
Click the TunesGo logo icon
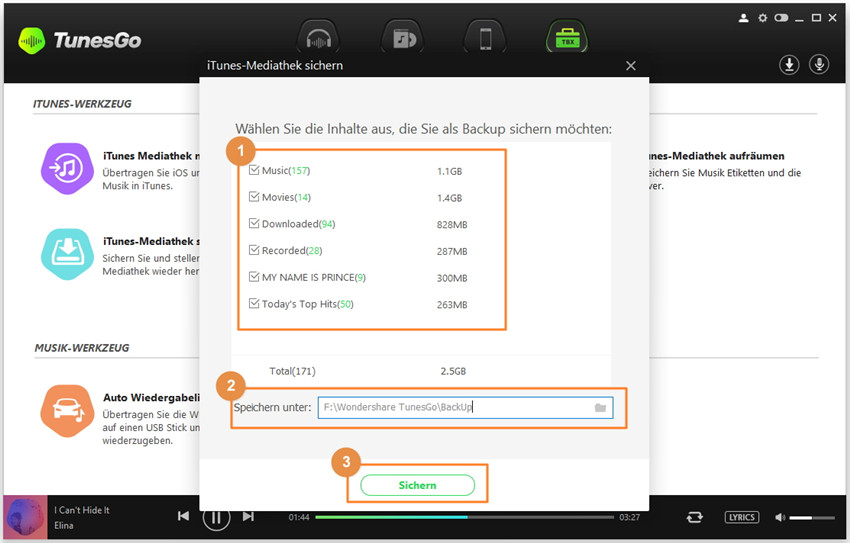(31, 41)
